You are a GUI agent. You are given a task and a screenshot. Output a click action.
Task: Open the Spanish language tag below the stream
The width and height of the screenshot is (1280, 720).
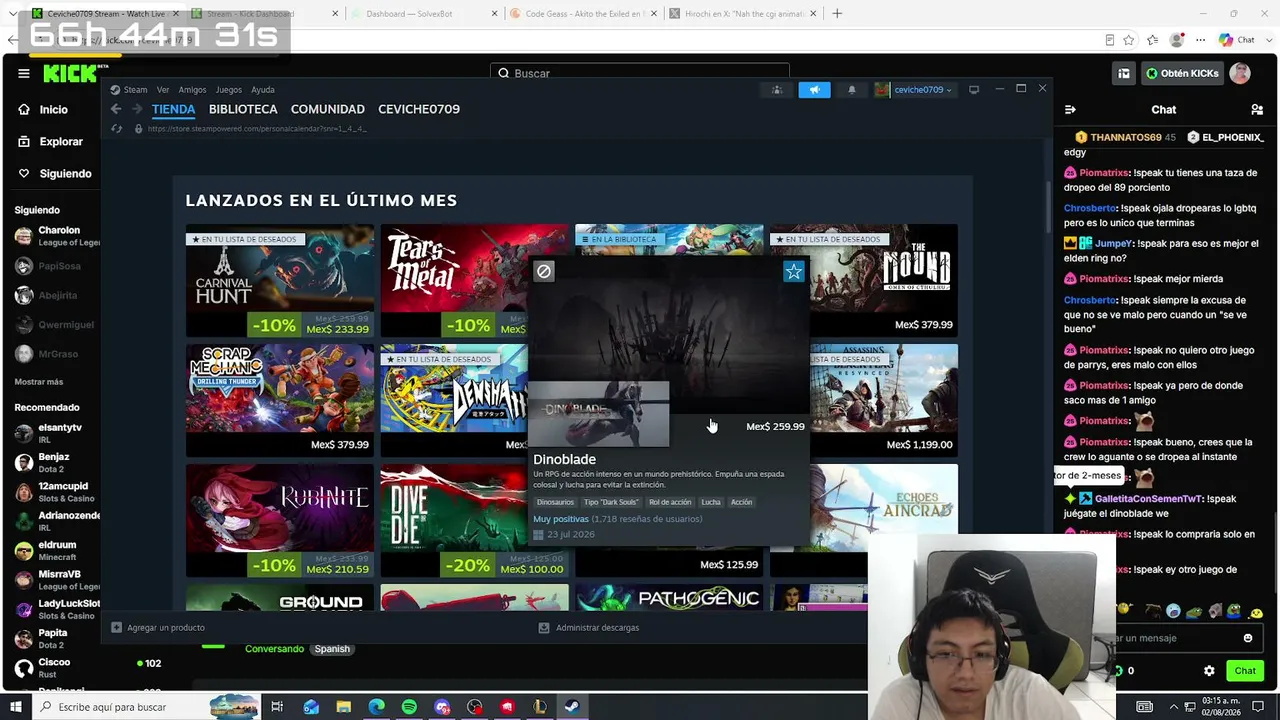pos(332,649)
